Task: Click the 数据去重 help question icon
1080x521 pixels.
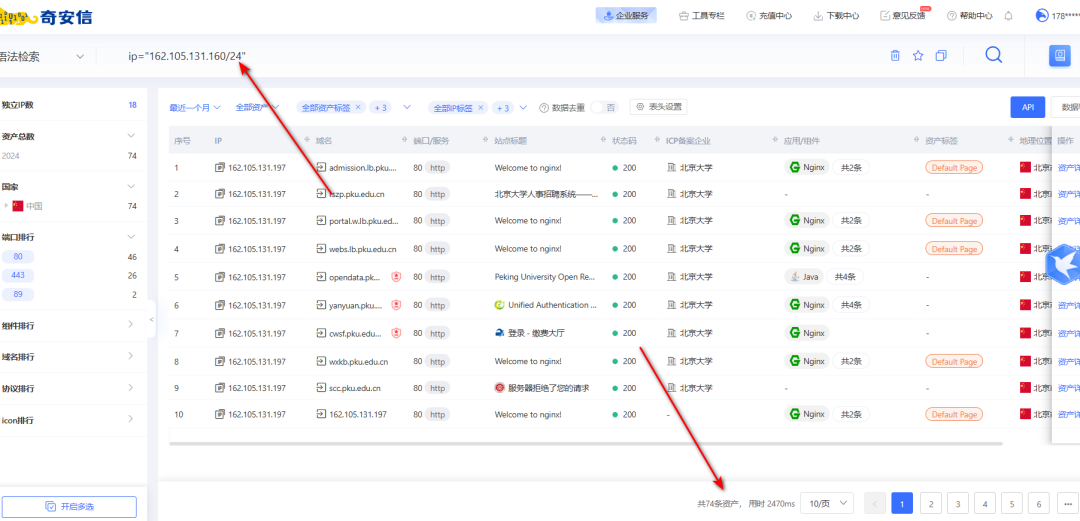Action: pyautogui.click(x=543, y=108)
